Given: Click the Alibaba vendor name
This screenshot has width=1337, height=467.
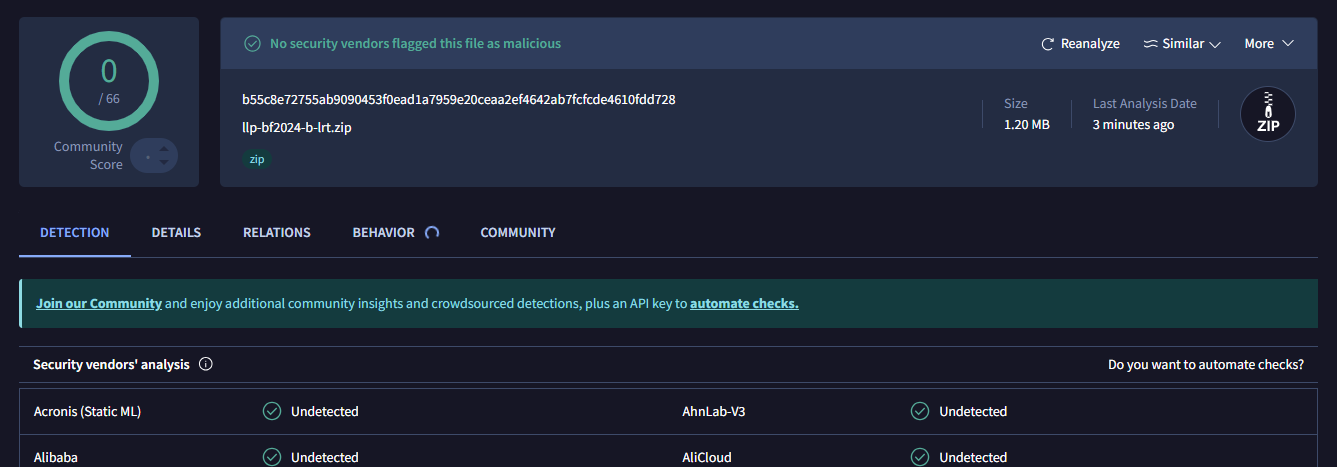Looking at the screenshot, I should coord(56,458).
